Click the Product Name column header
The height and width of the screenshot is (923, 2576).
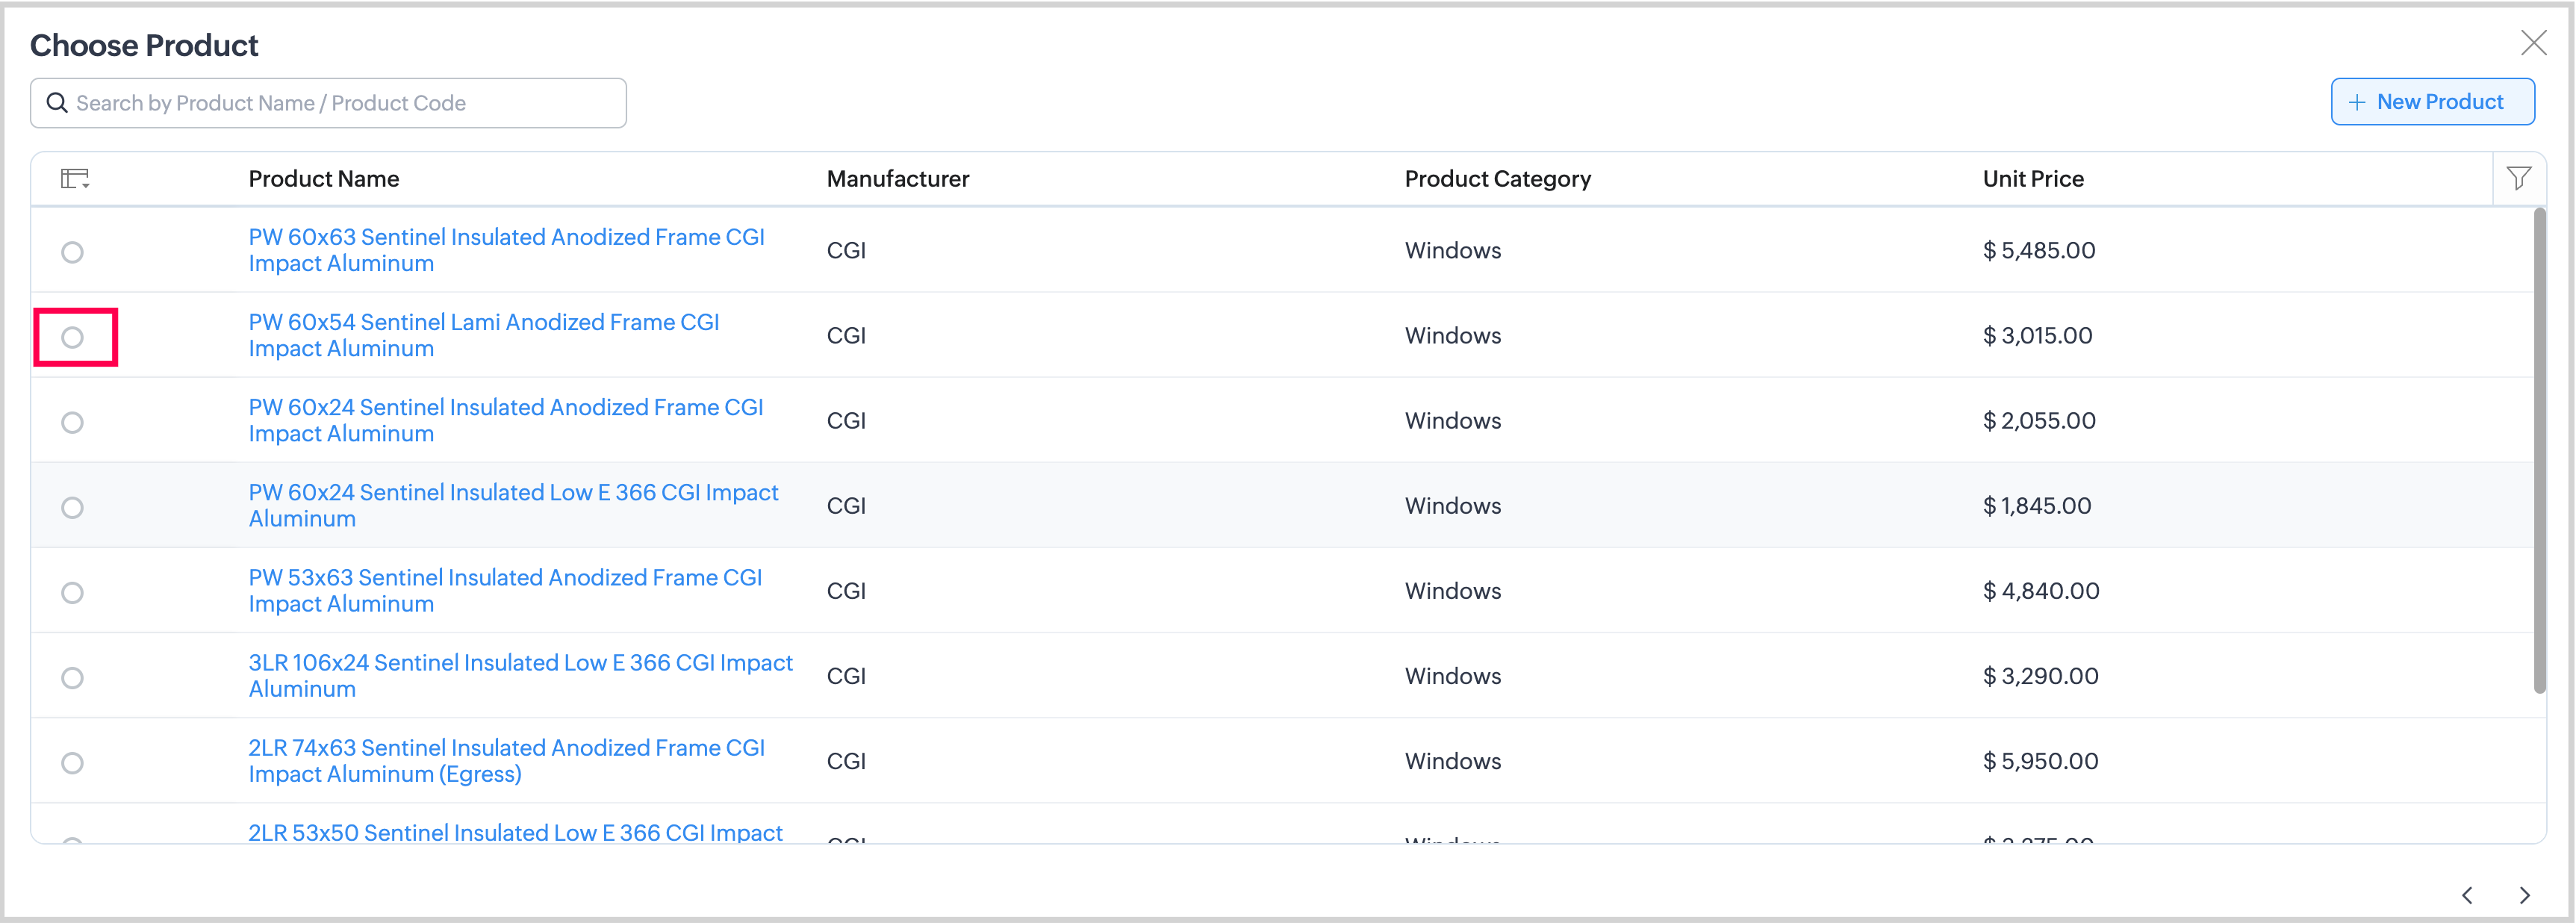point(324,179)
